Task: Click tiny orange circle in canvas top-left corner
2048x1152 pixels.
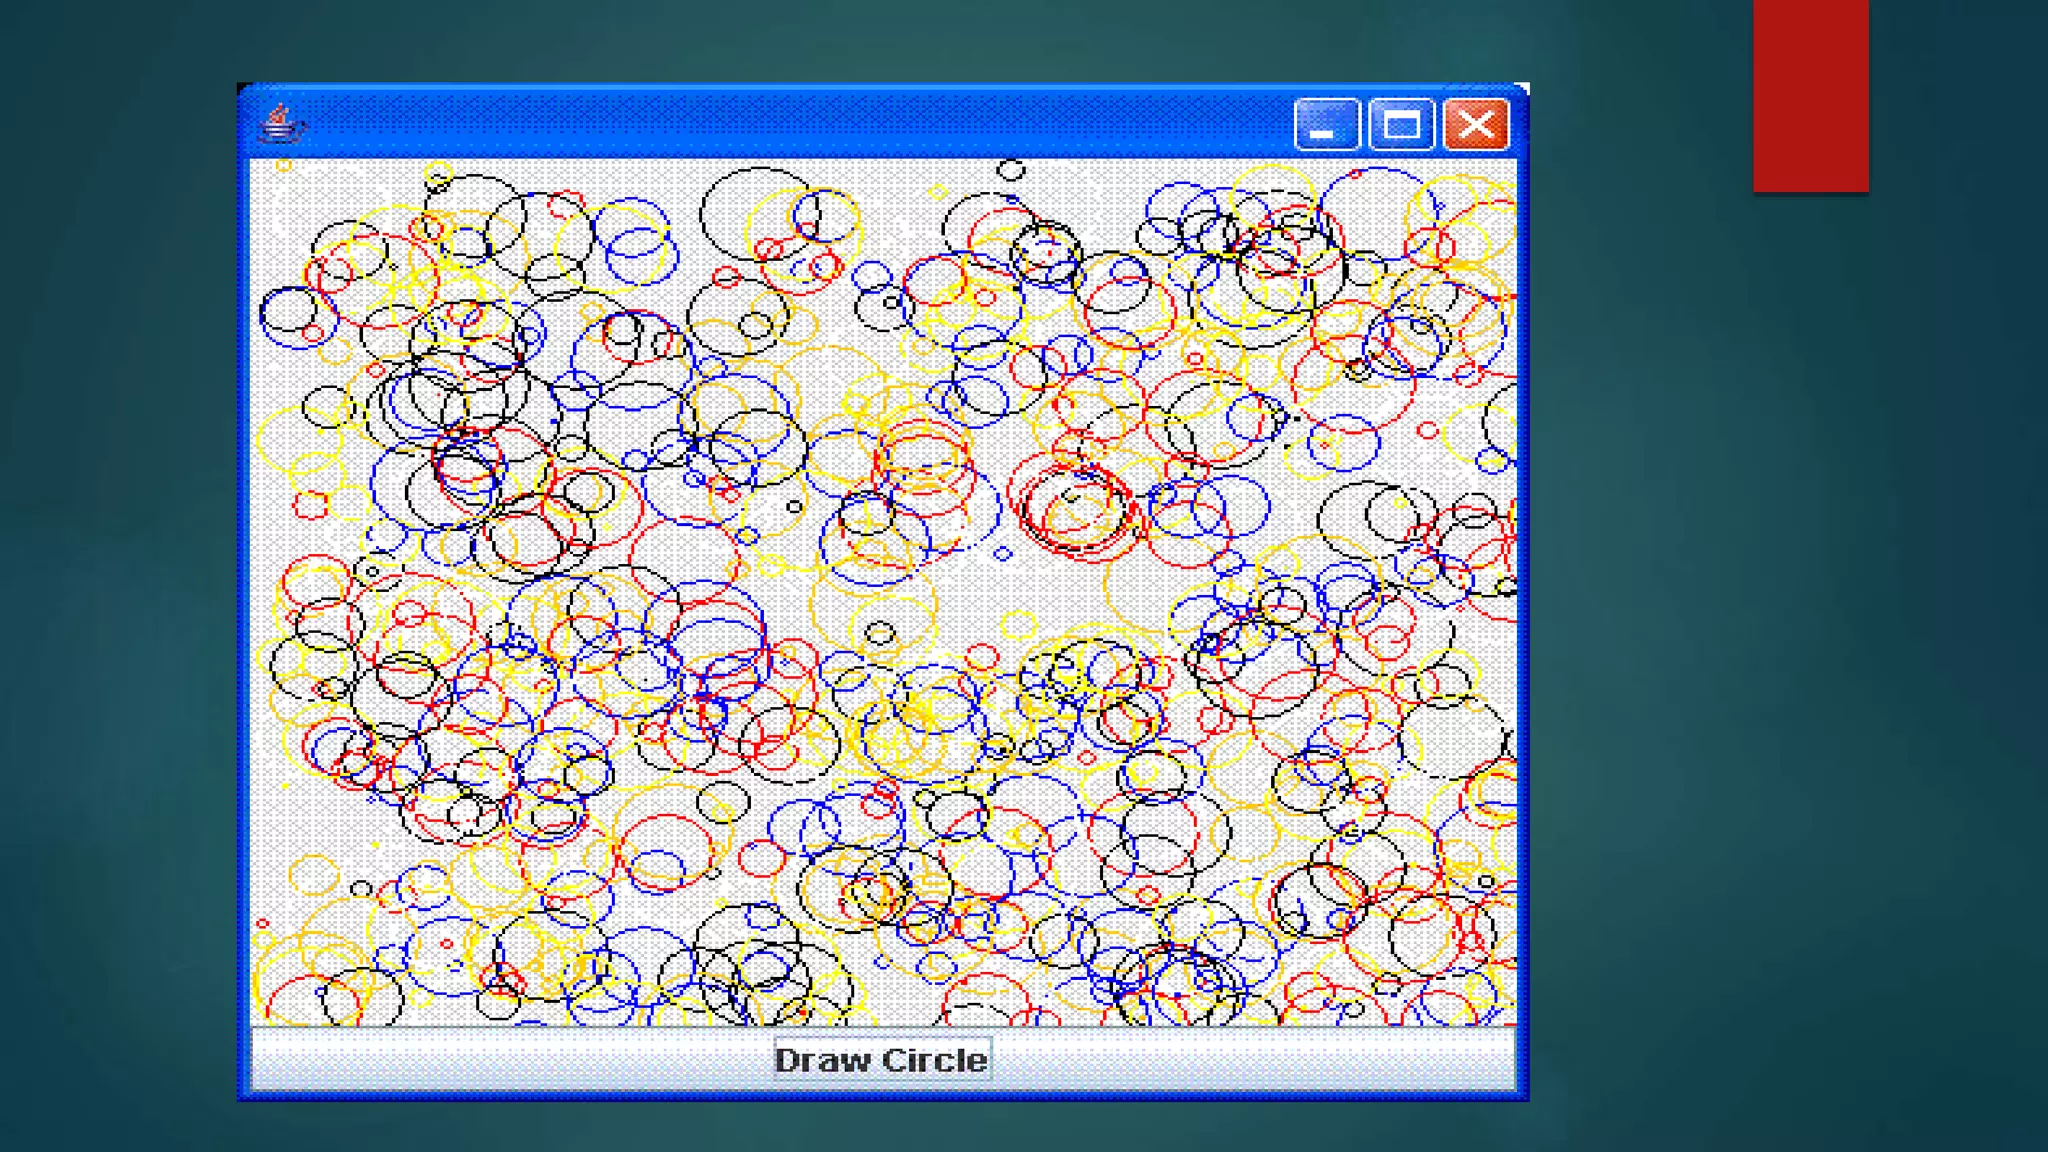Action: [283, 166]
